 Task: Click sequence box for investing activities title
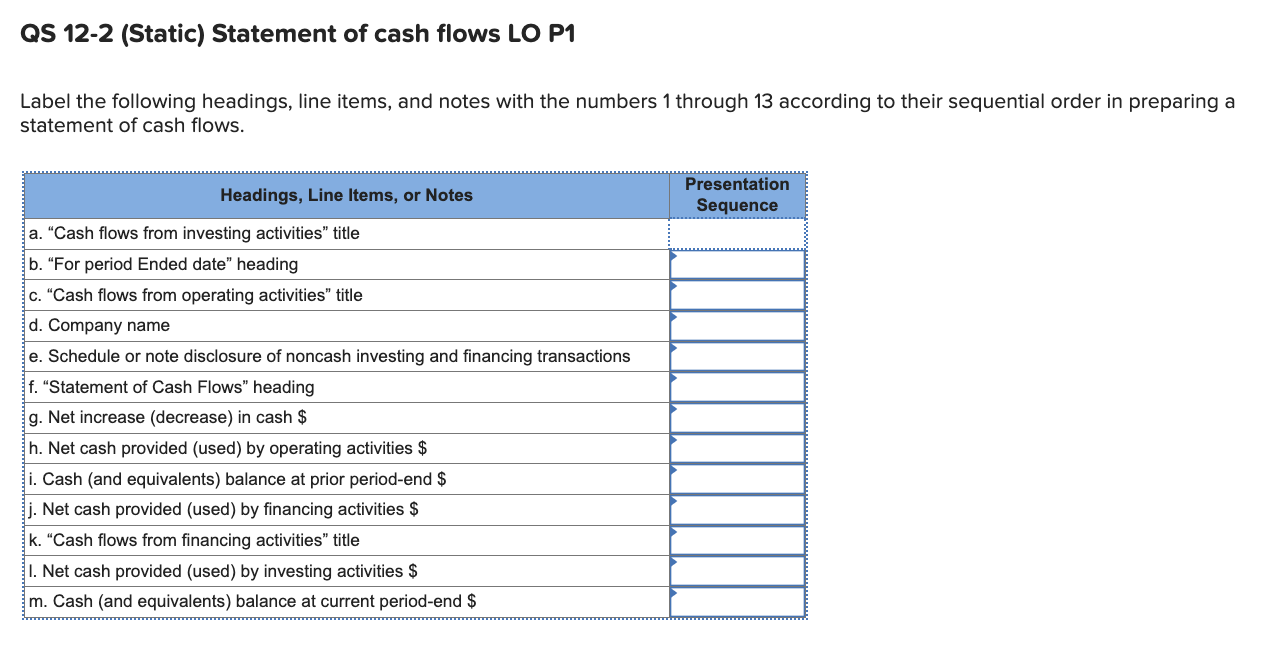[737, 233]
